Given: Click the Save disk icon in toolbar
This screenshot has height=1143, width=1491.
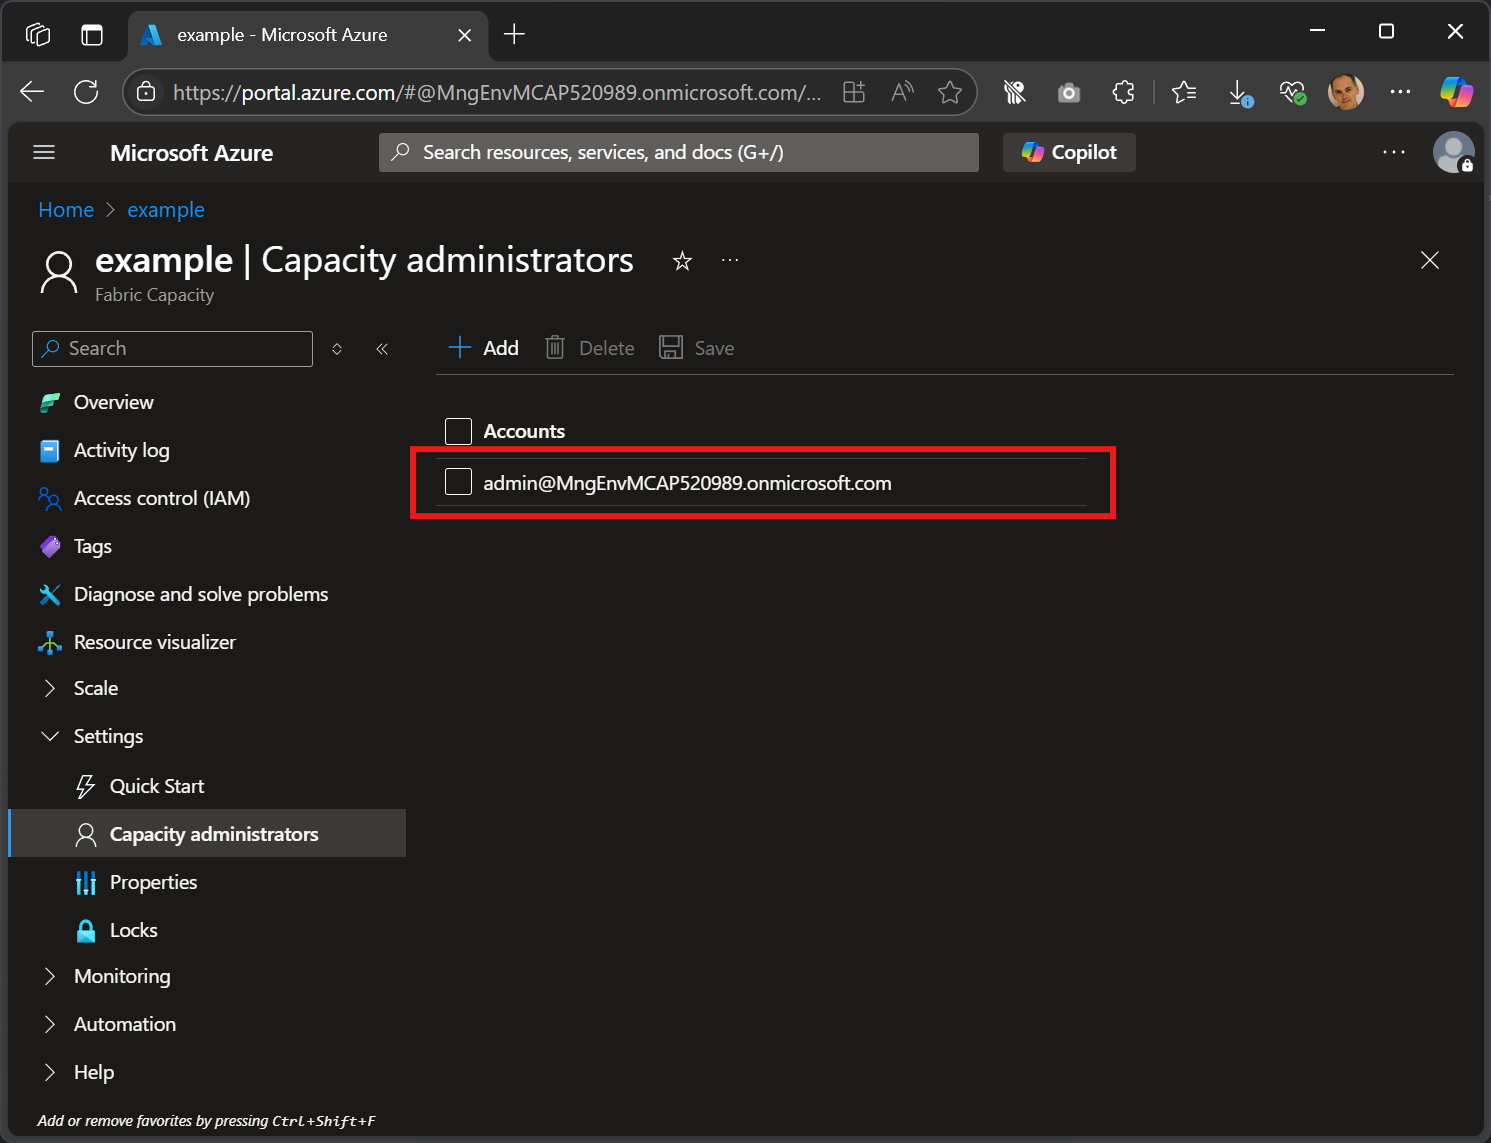Looking at the screenshot, I should coord(670,347).
